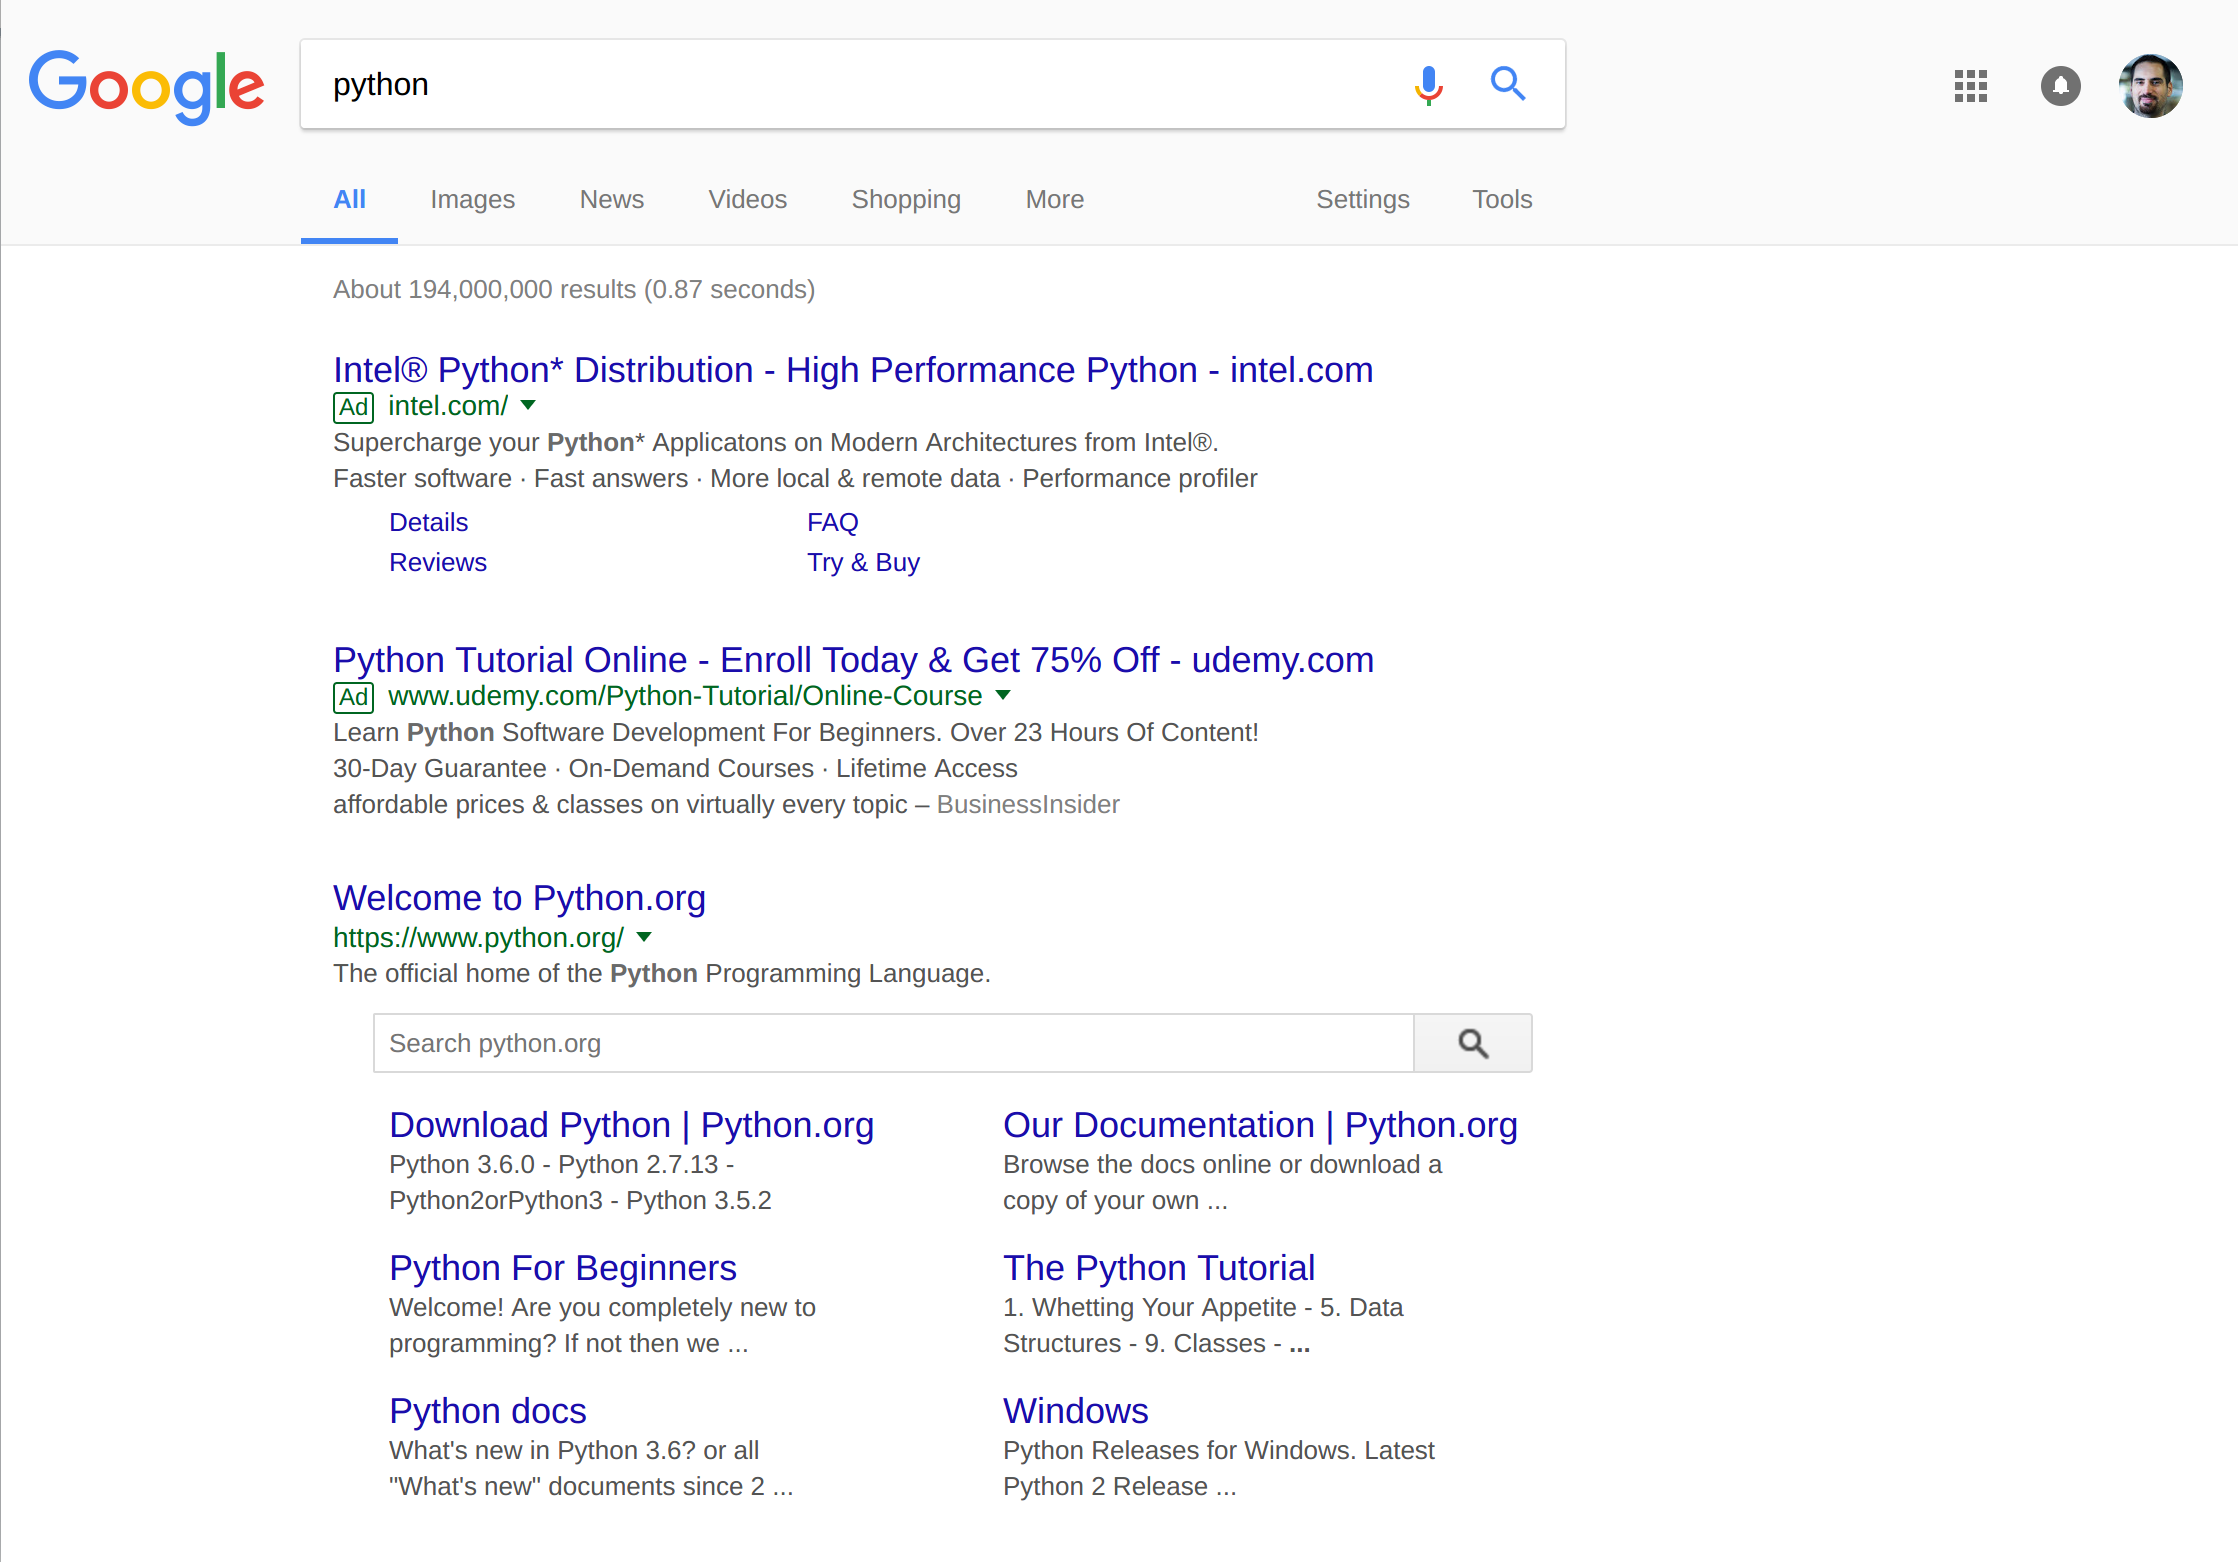Switch to the Videos tab
The image size is (2238, 1562).
[x=748, y=199]
